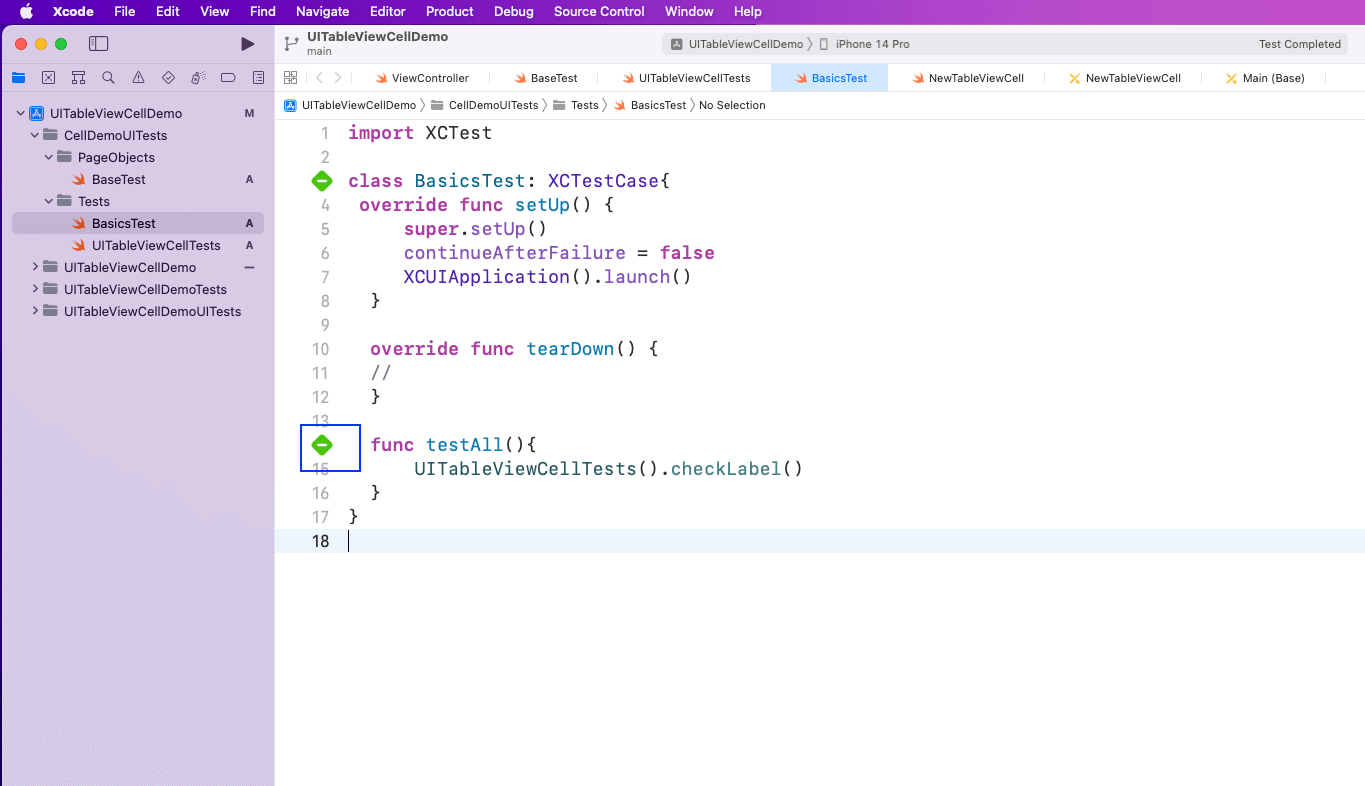The image size is (1365, 786).
Task: Open the Product menu
Action: coord(450,12)
